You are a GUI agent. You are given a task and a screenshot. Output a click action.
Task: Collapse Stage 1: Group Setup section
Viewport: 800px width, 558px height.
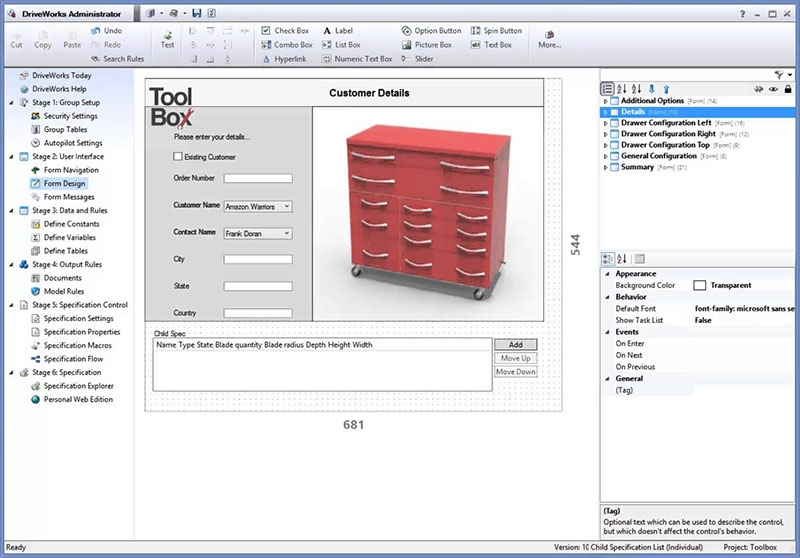[11, 103]
